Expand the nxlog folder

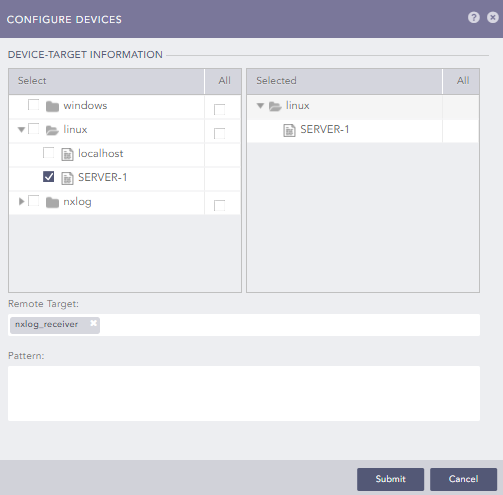click(22, 201)
